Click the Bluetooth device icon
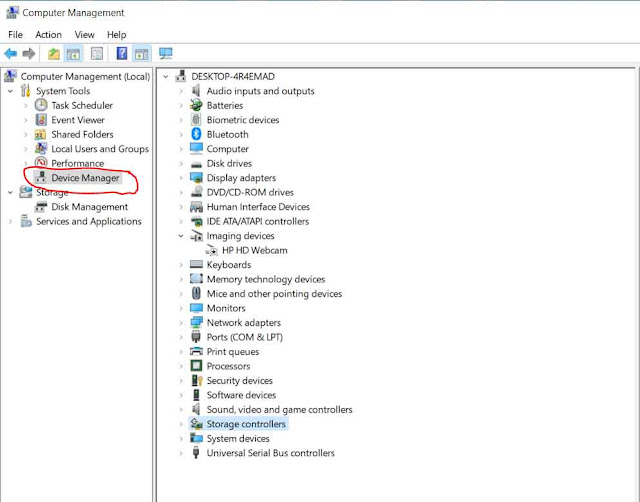640x502 pixels. click(197, 134)
